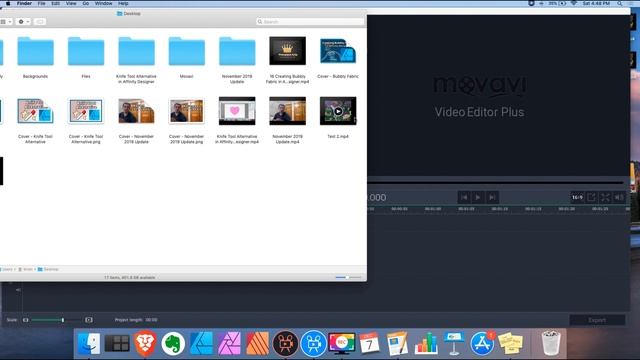Click Desktop in the Finder path bar
Viewport: 640px width, 360px height.
point(48,269)
